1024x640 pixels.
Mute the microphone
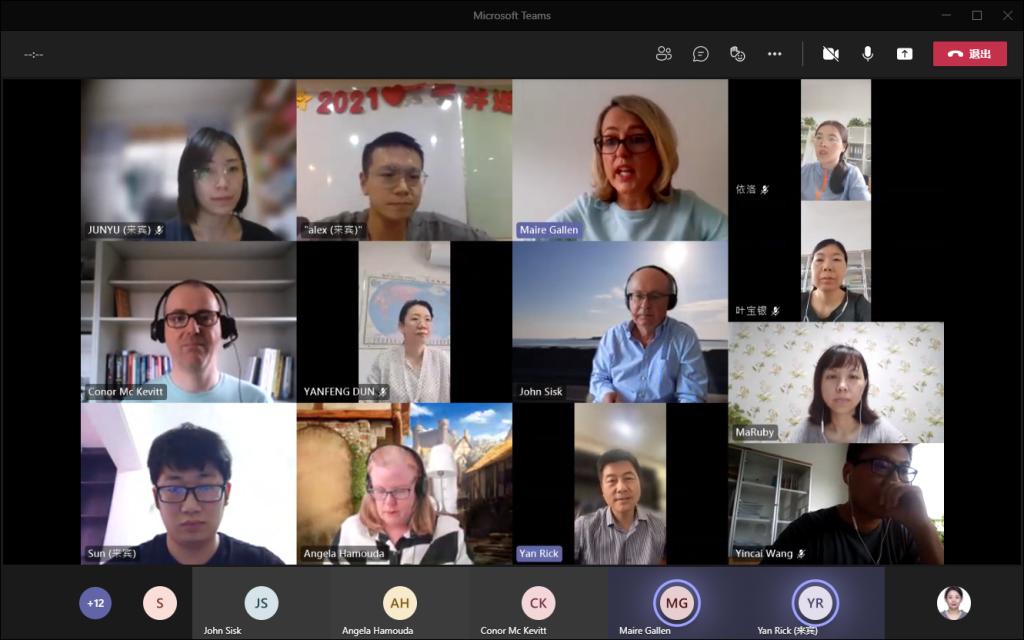coord(868,54)
